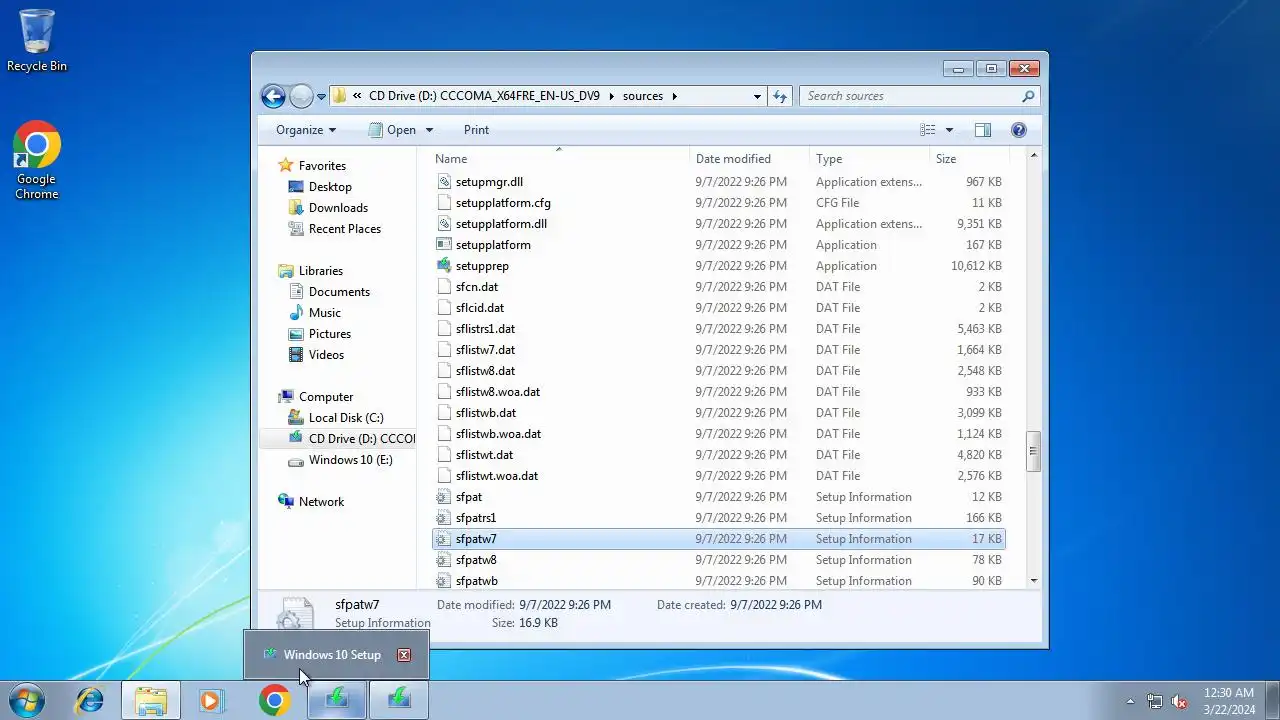Select sfpatwb setup information file
Screen dimensions: 1280x720
477,581
